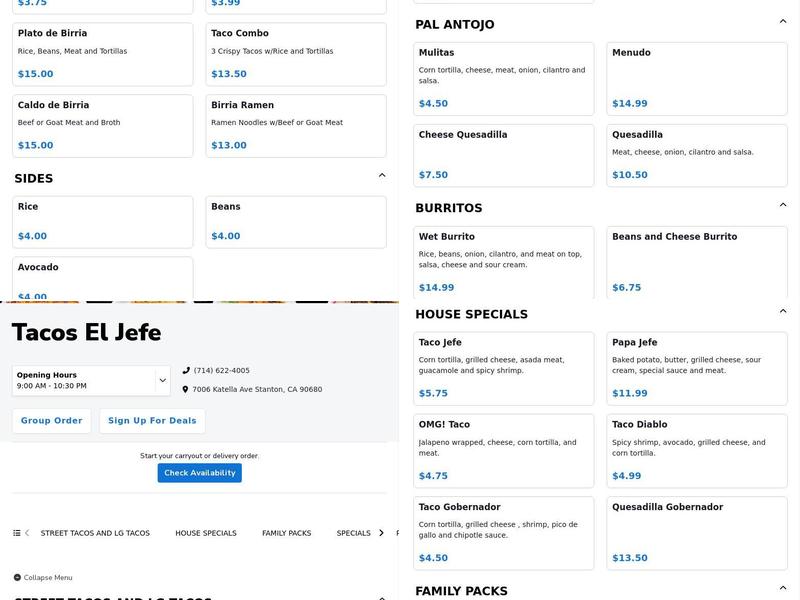
Task: Open the Mulitas item under PAL ANTOJO
Action: coord(504,76)
